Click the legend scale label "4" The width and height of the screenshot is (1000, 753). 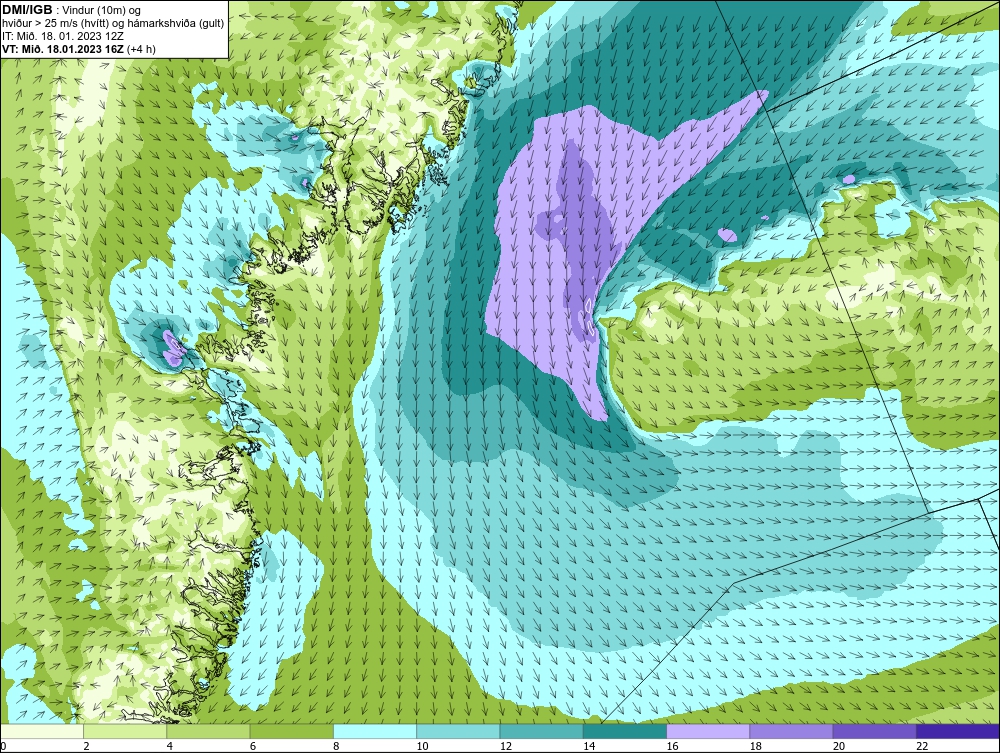pos(170,746)
